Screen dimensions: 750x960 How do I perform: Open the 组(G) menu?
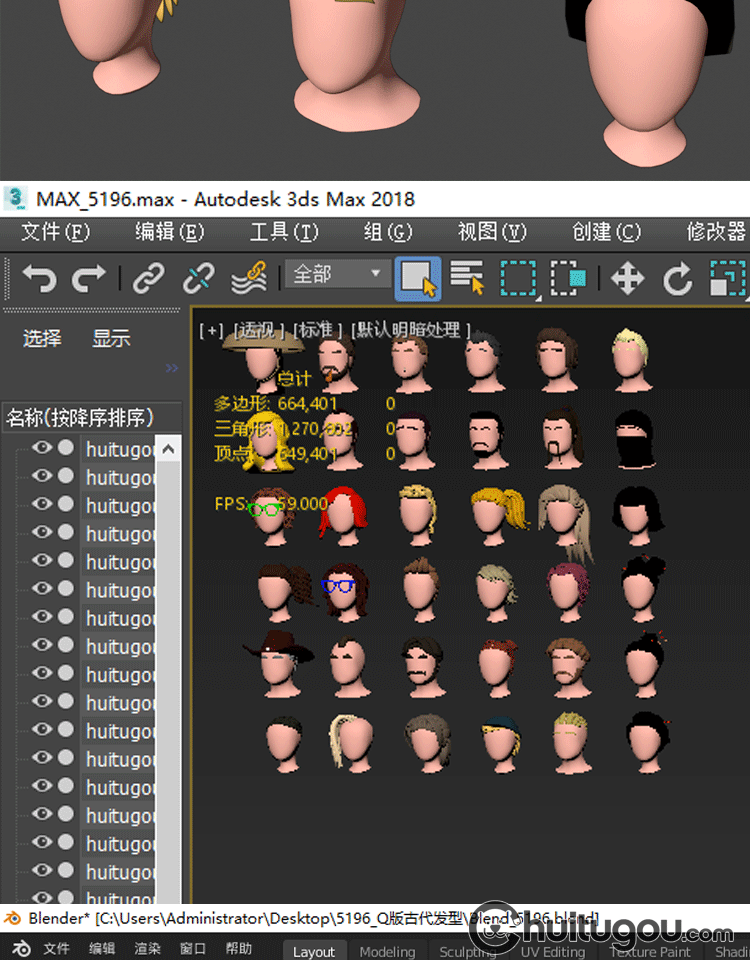tap(388, 232)
